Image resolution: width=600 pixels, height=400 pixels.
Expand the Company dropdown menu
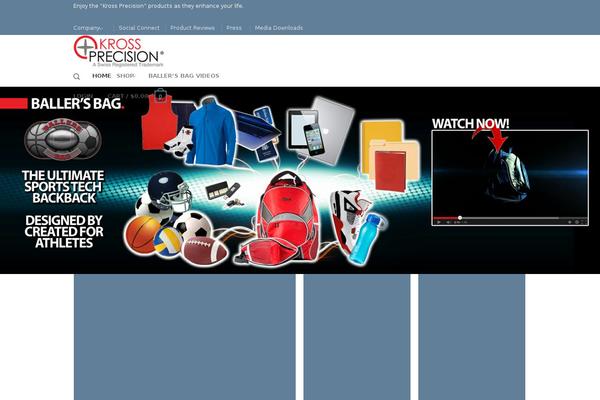[88, 28]
